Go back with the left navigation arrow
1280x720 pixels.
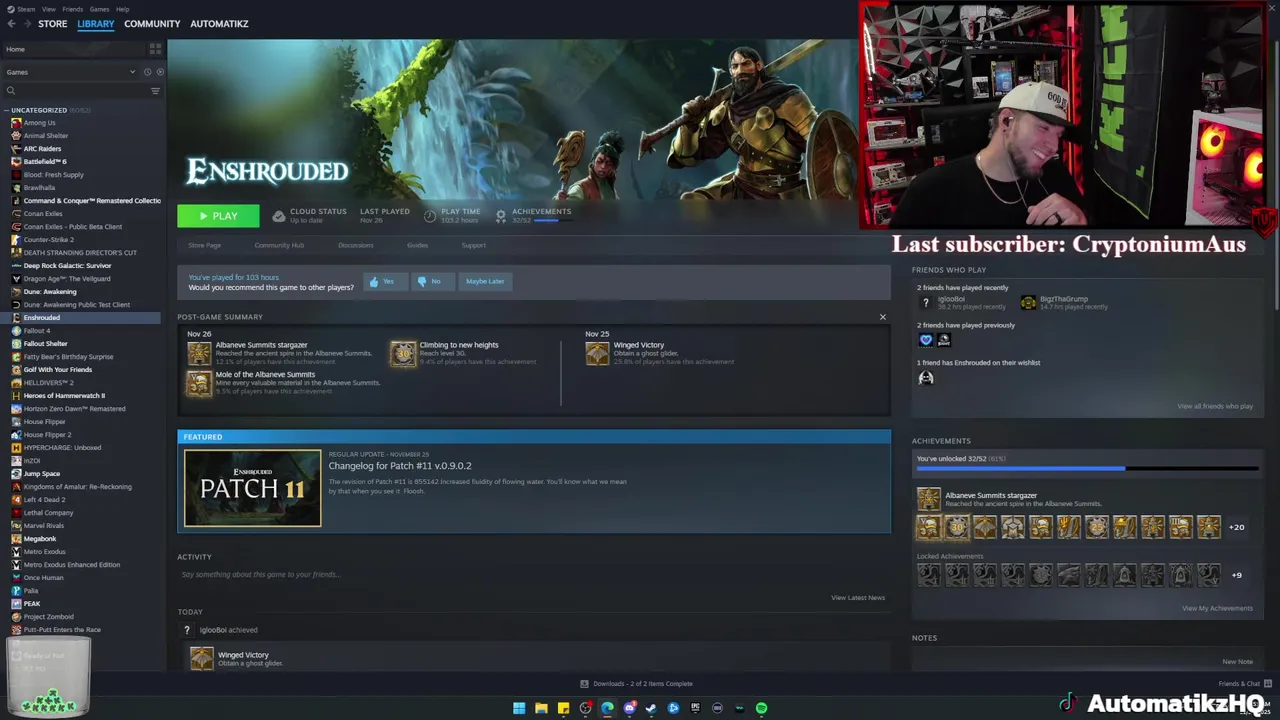(9, 24)
